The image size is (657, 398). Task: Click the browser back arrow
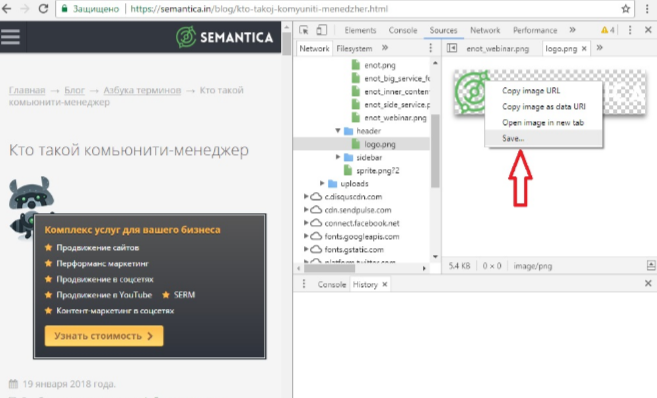tap(7, 9)
